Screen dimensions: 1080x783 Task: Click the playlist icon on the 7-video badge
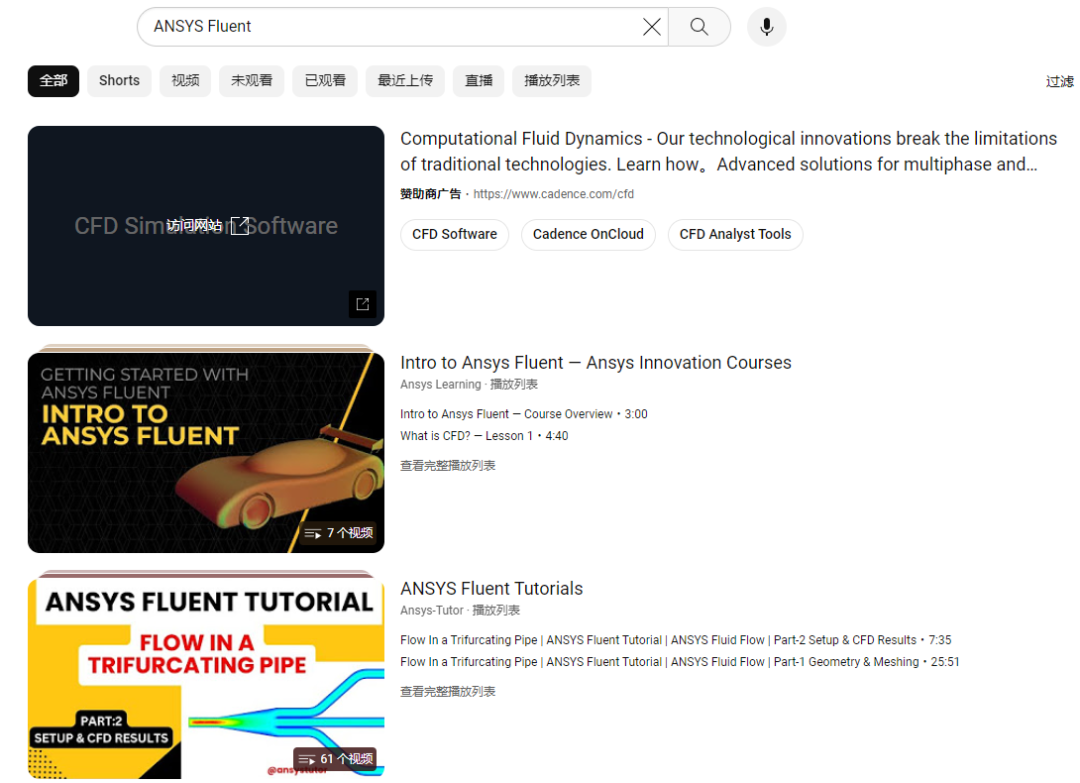point(313,533)
